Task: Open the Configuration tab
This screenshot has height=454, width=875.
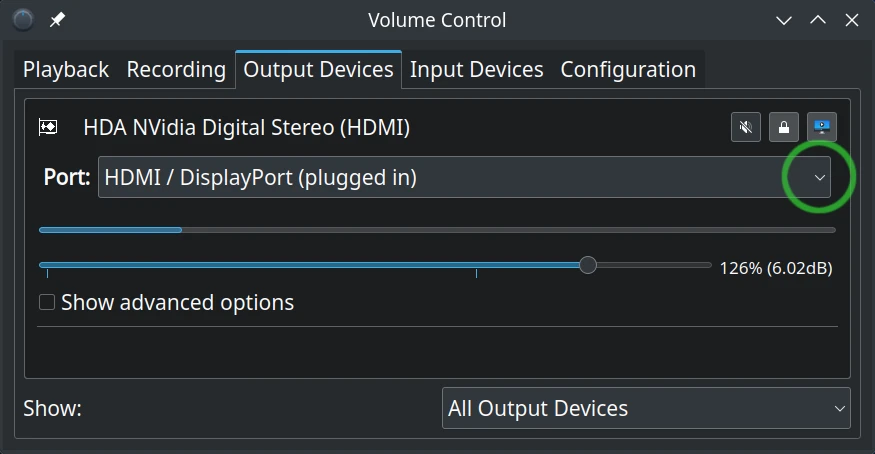Action: pos(628,70)
